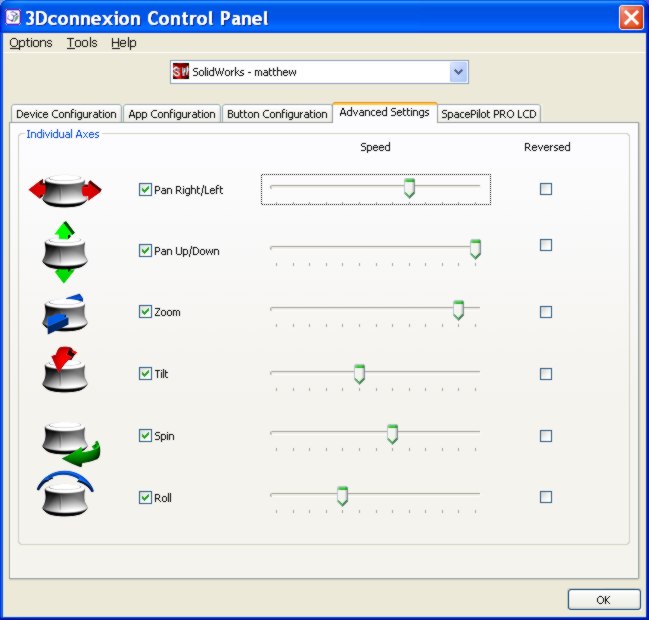
Task: Click the Tilt red arrow cap icon
Action: 65,369
